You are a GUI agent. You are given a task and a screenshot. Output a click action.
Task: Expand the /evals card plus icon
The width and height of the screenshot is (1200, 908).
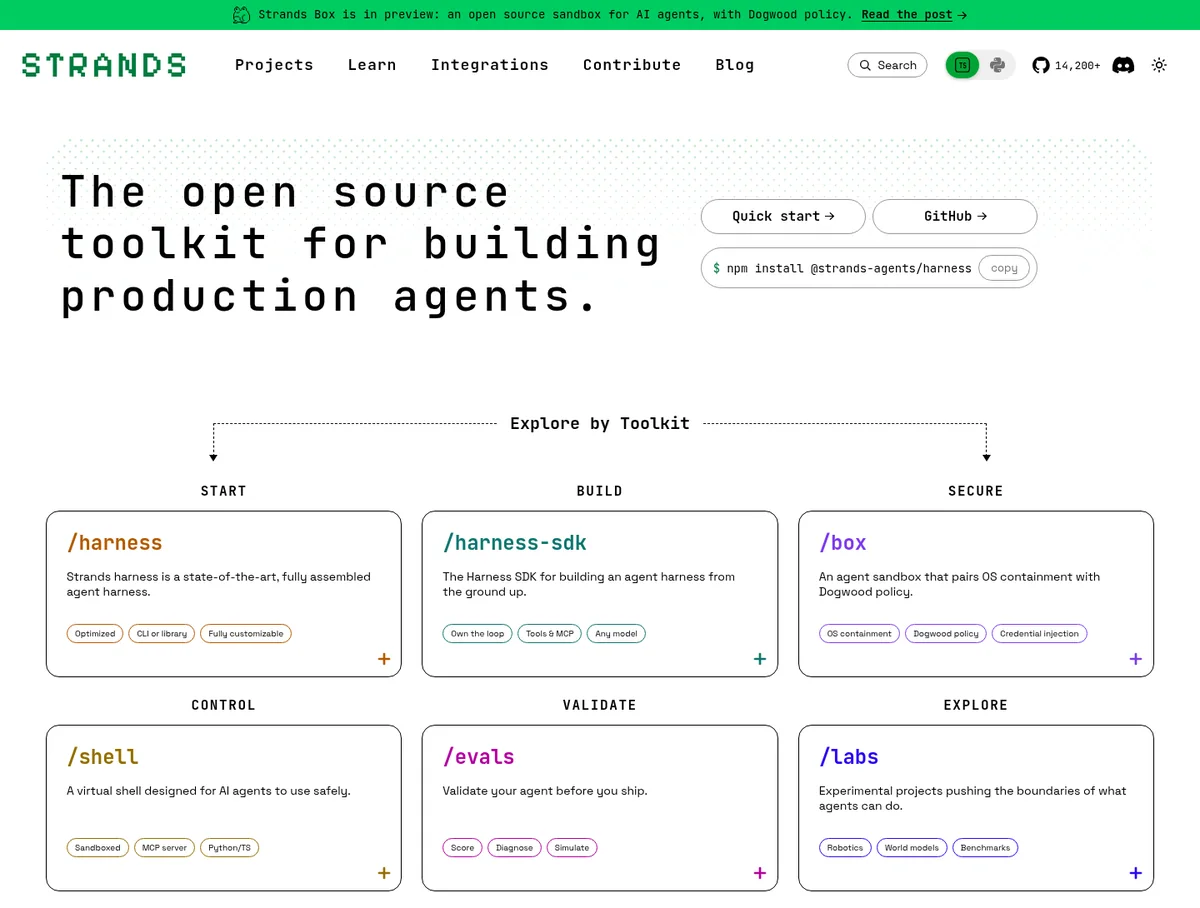pyautogui.click(x=760, y=873)
